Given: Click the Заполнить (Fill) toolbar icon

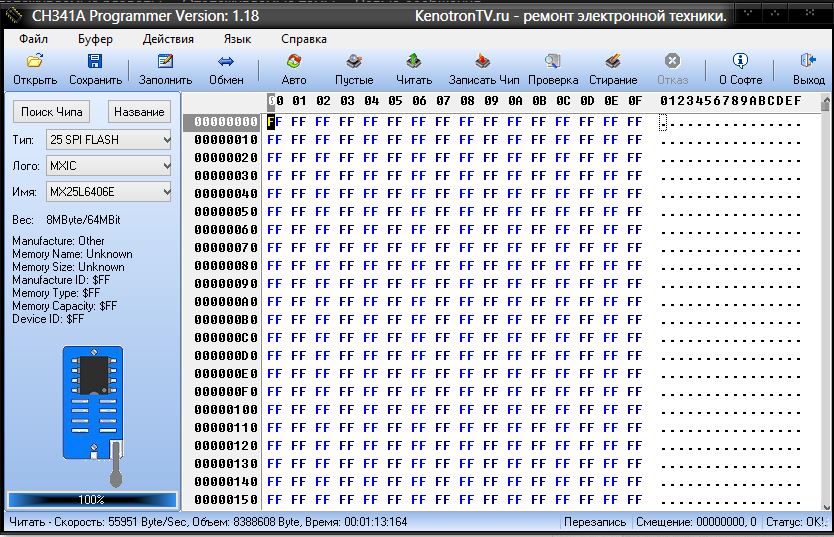Looking at the screenshot, I should [x=165, y=62].
